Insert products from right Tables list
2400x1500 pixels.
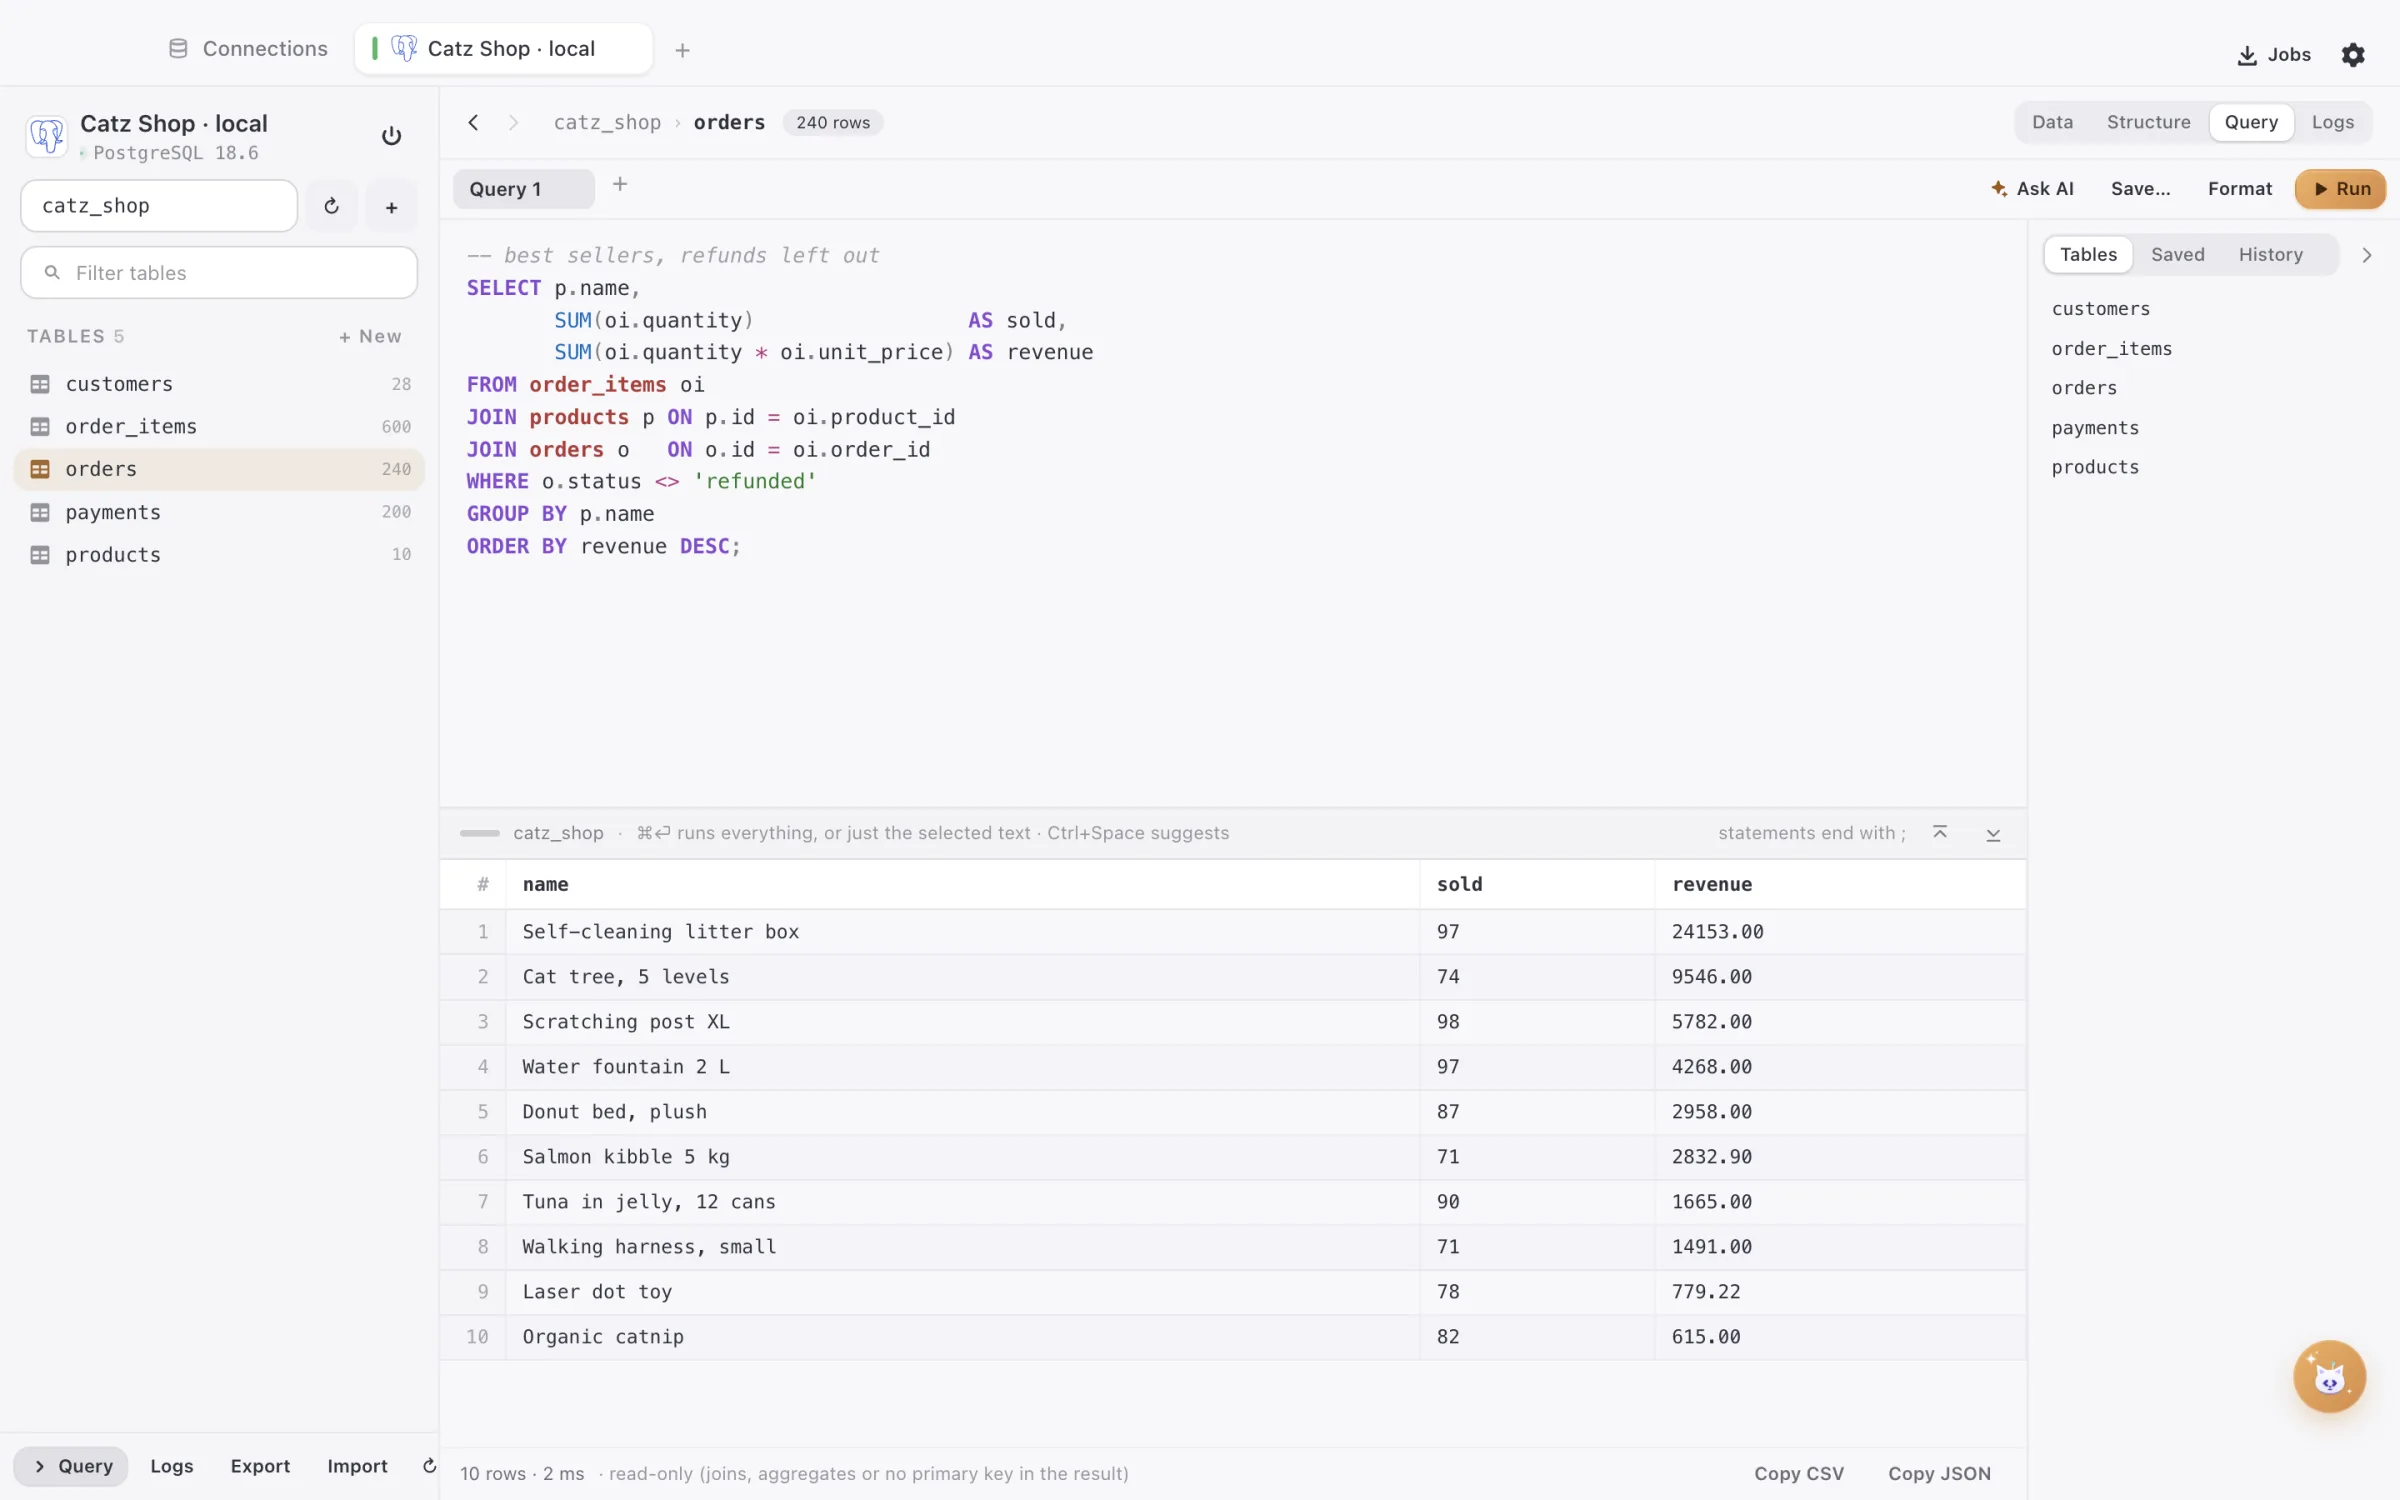(2095, 467)
